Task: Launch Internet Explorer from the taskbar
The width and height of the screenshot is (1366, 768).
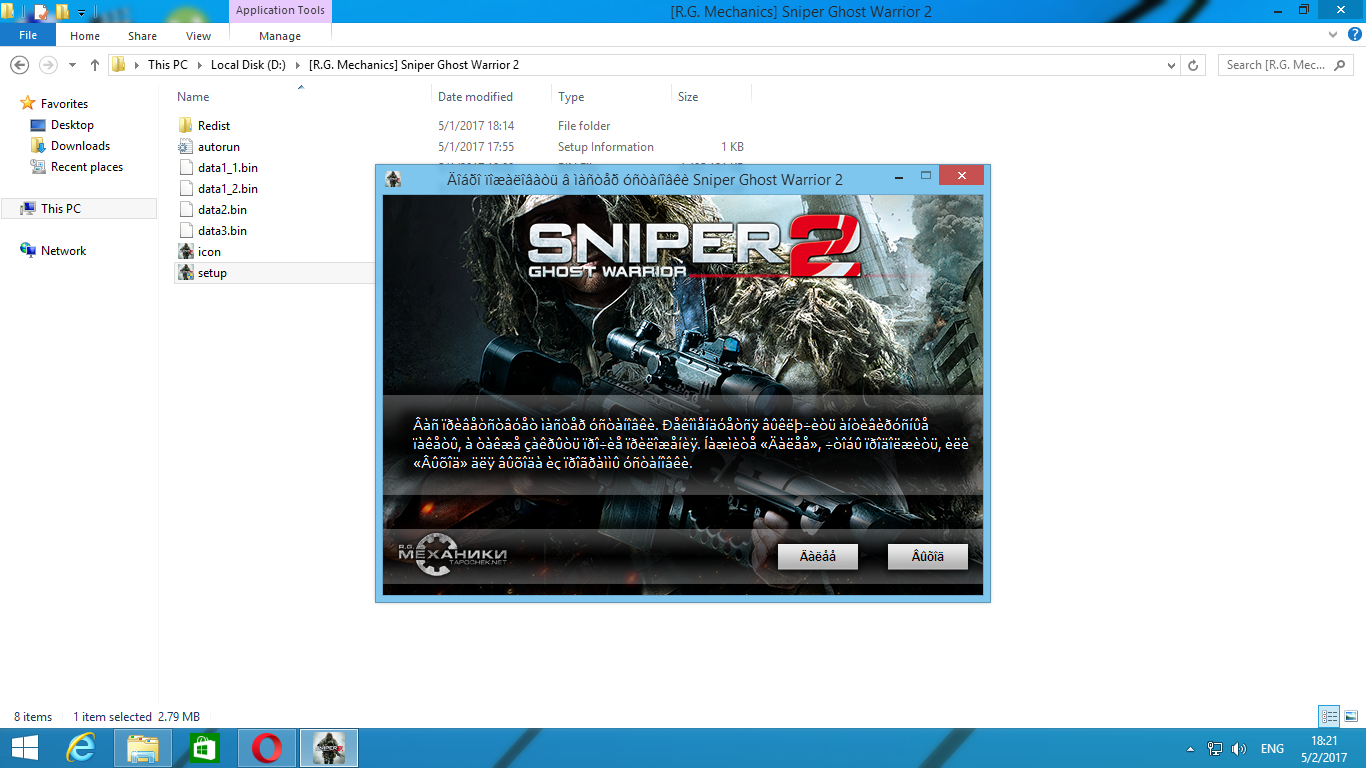Action: pos(80,748)
